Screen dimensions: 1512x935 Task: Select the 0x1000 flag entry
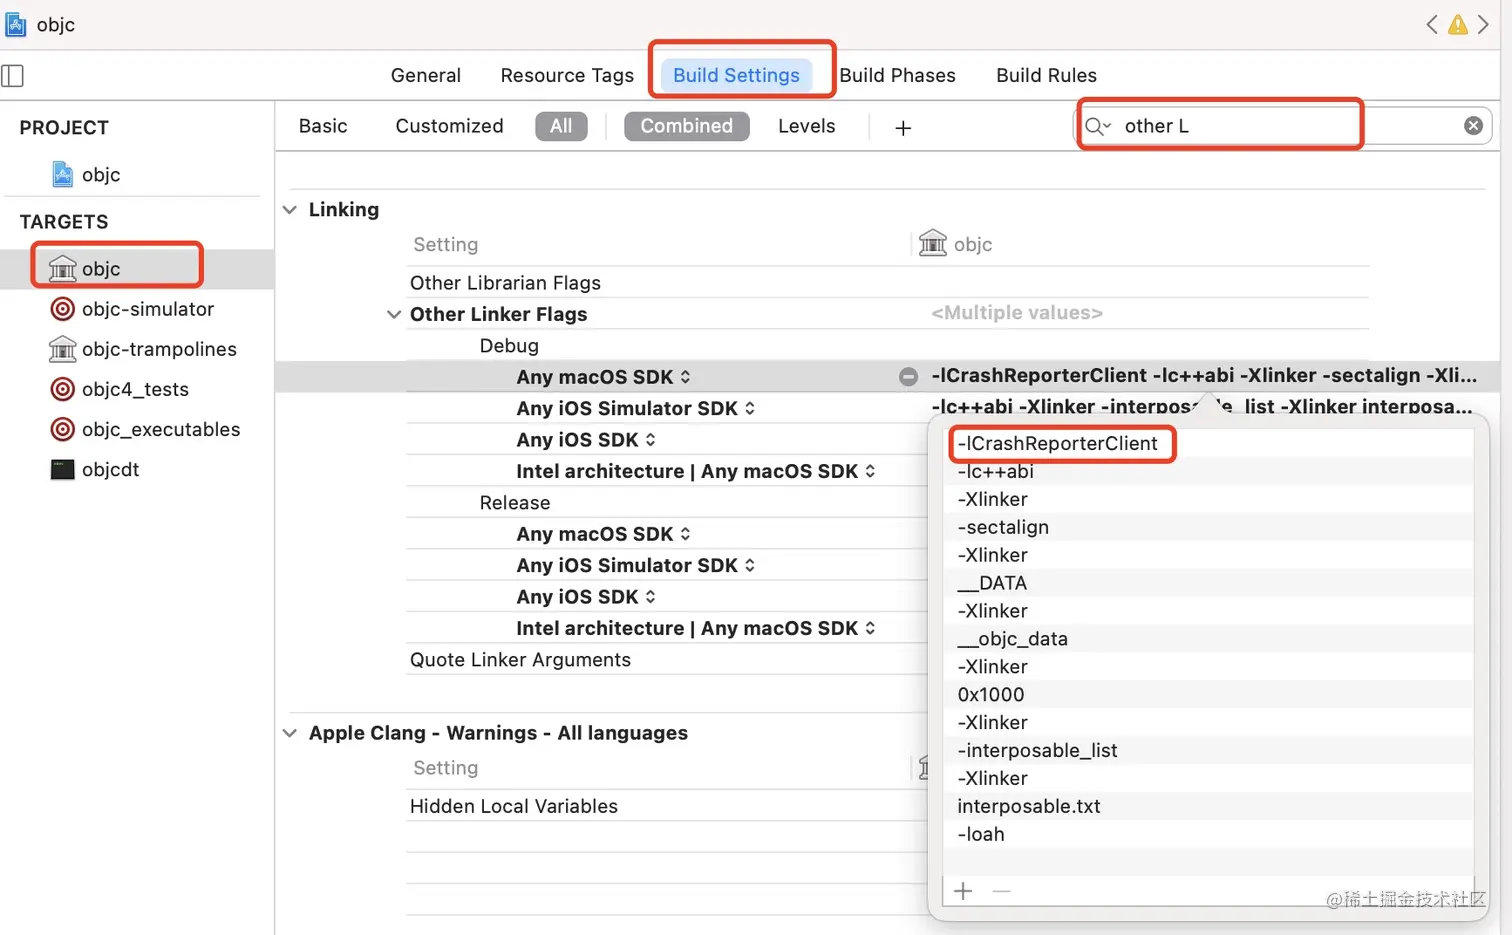[1208, 695]
